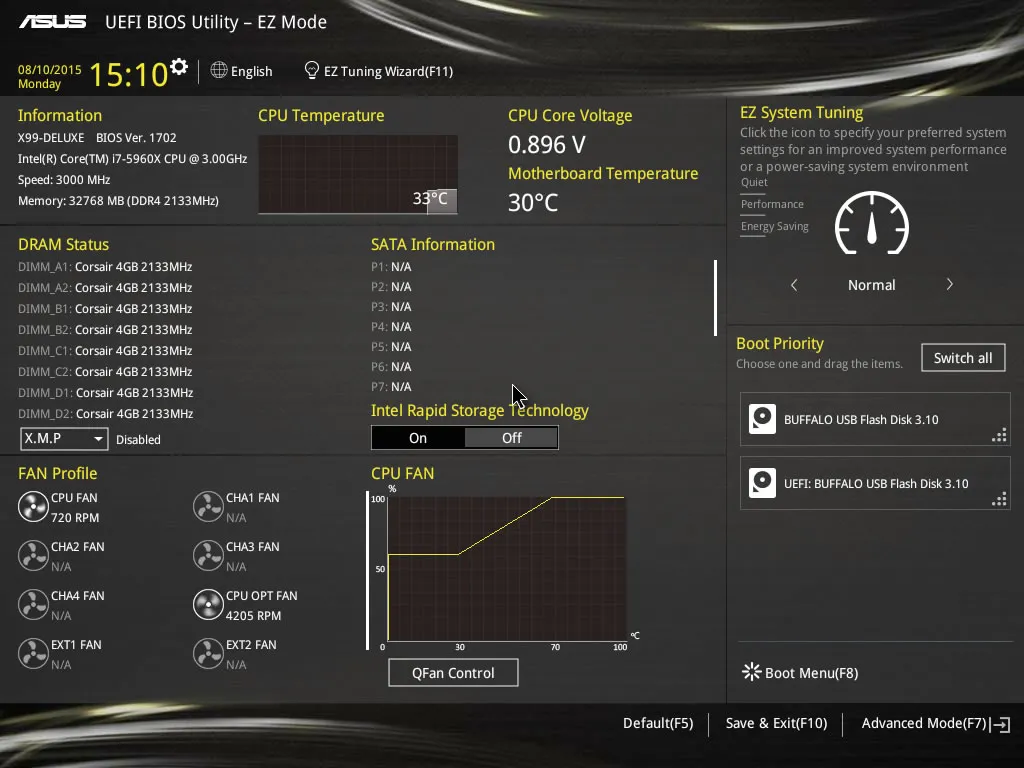Click the SATA Information scrollbar

[x=716, y=298]
